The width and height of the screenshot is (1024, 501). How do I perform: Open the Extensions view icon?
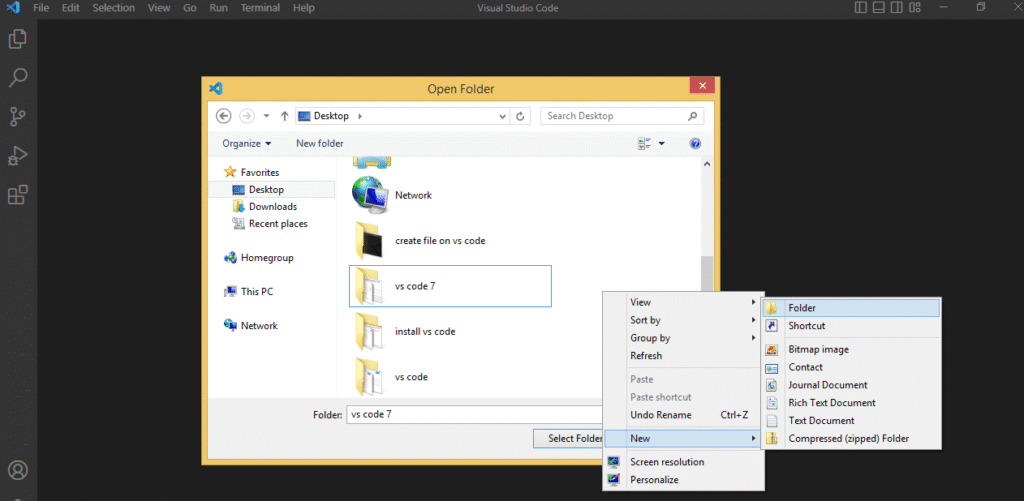pyautogui.click(x=18, y=195)
